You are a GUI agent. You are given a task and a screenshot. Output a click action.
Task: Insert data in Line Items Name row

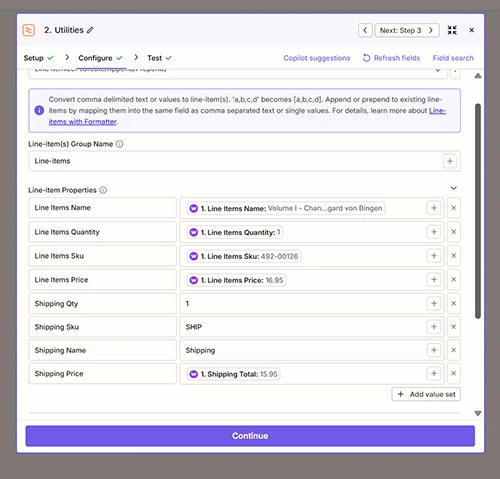pos(434,208)
